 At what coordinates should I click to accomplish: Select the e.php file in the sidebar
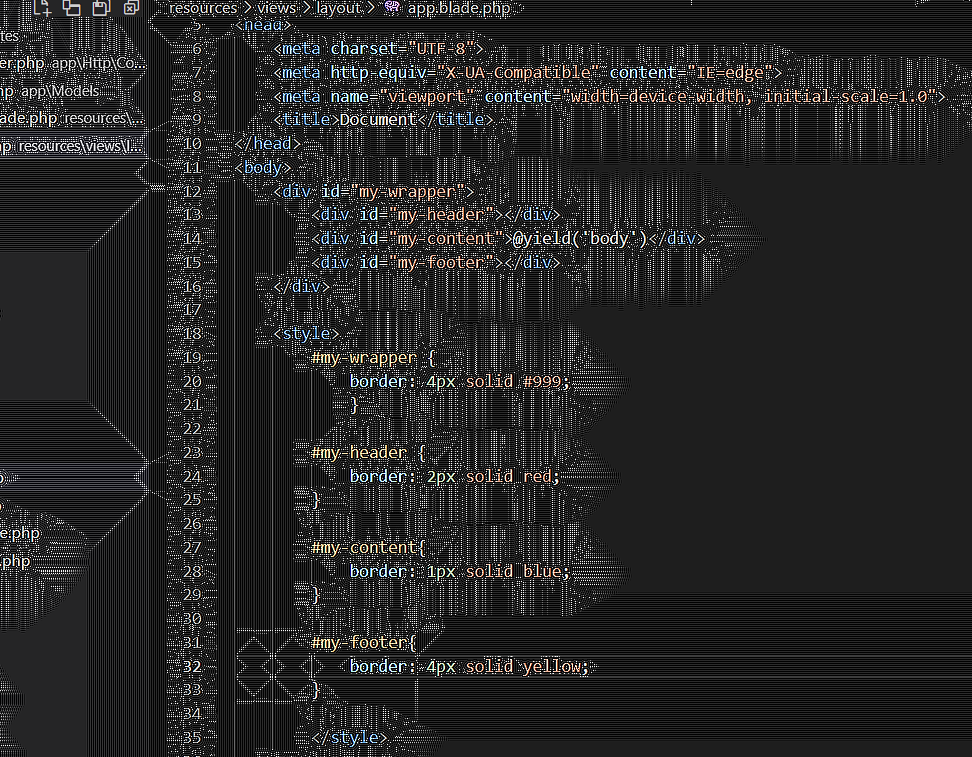click(x=20, y=533)
